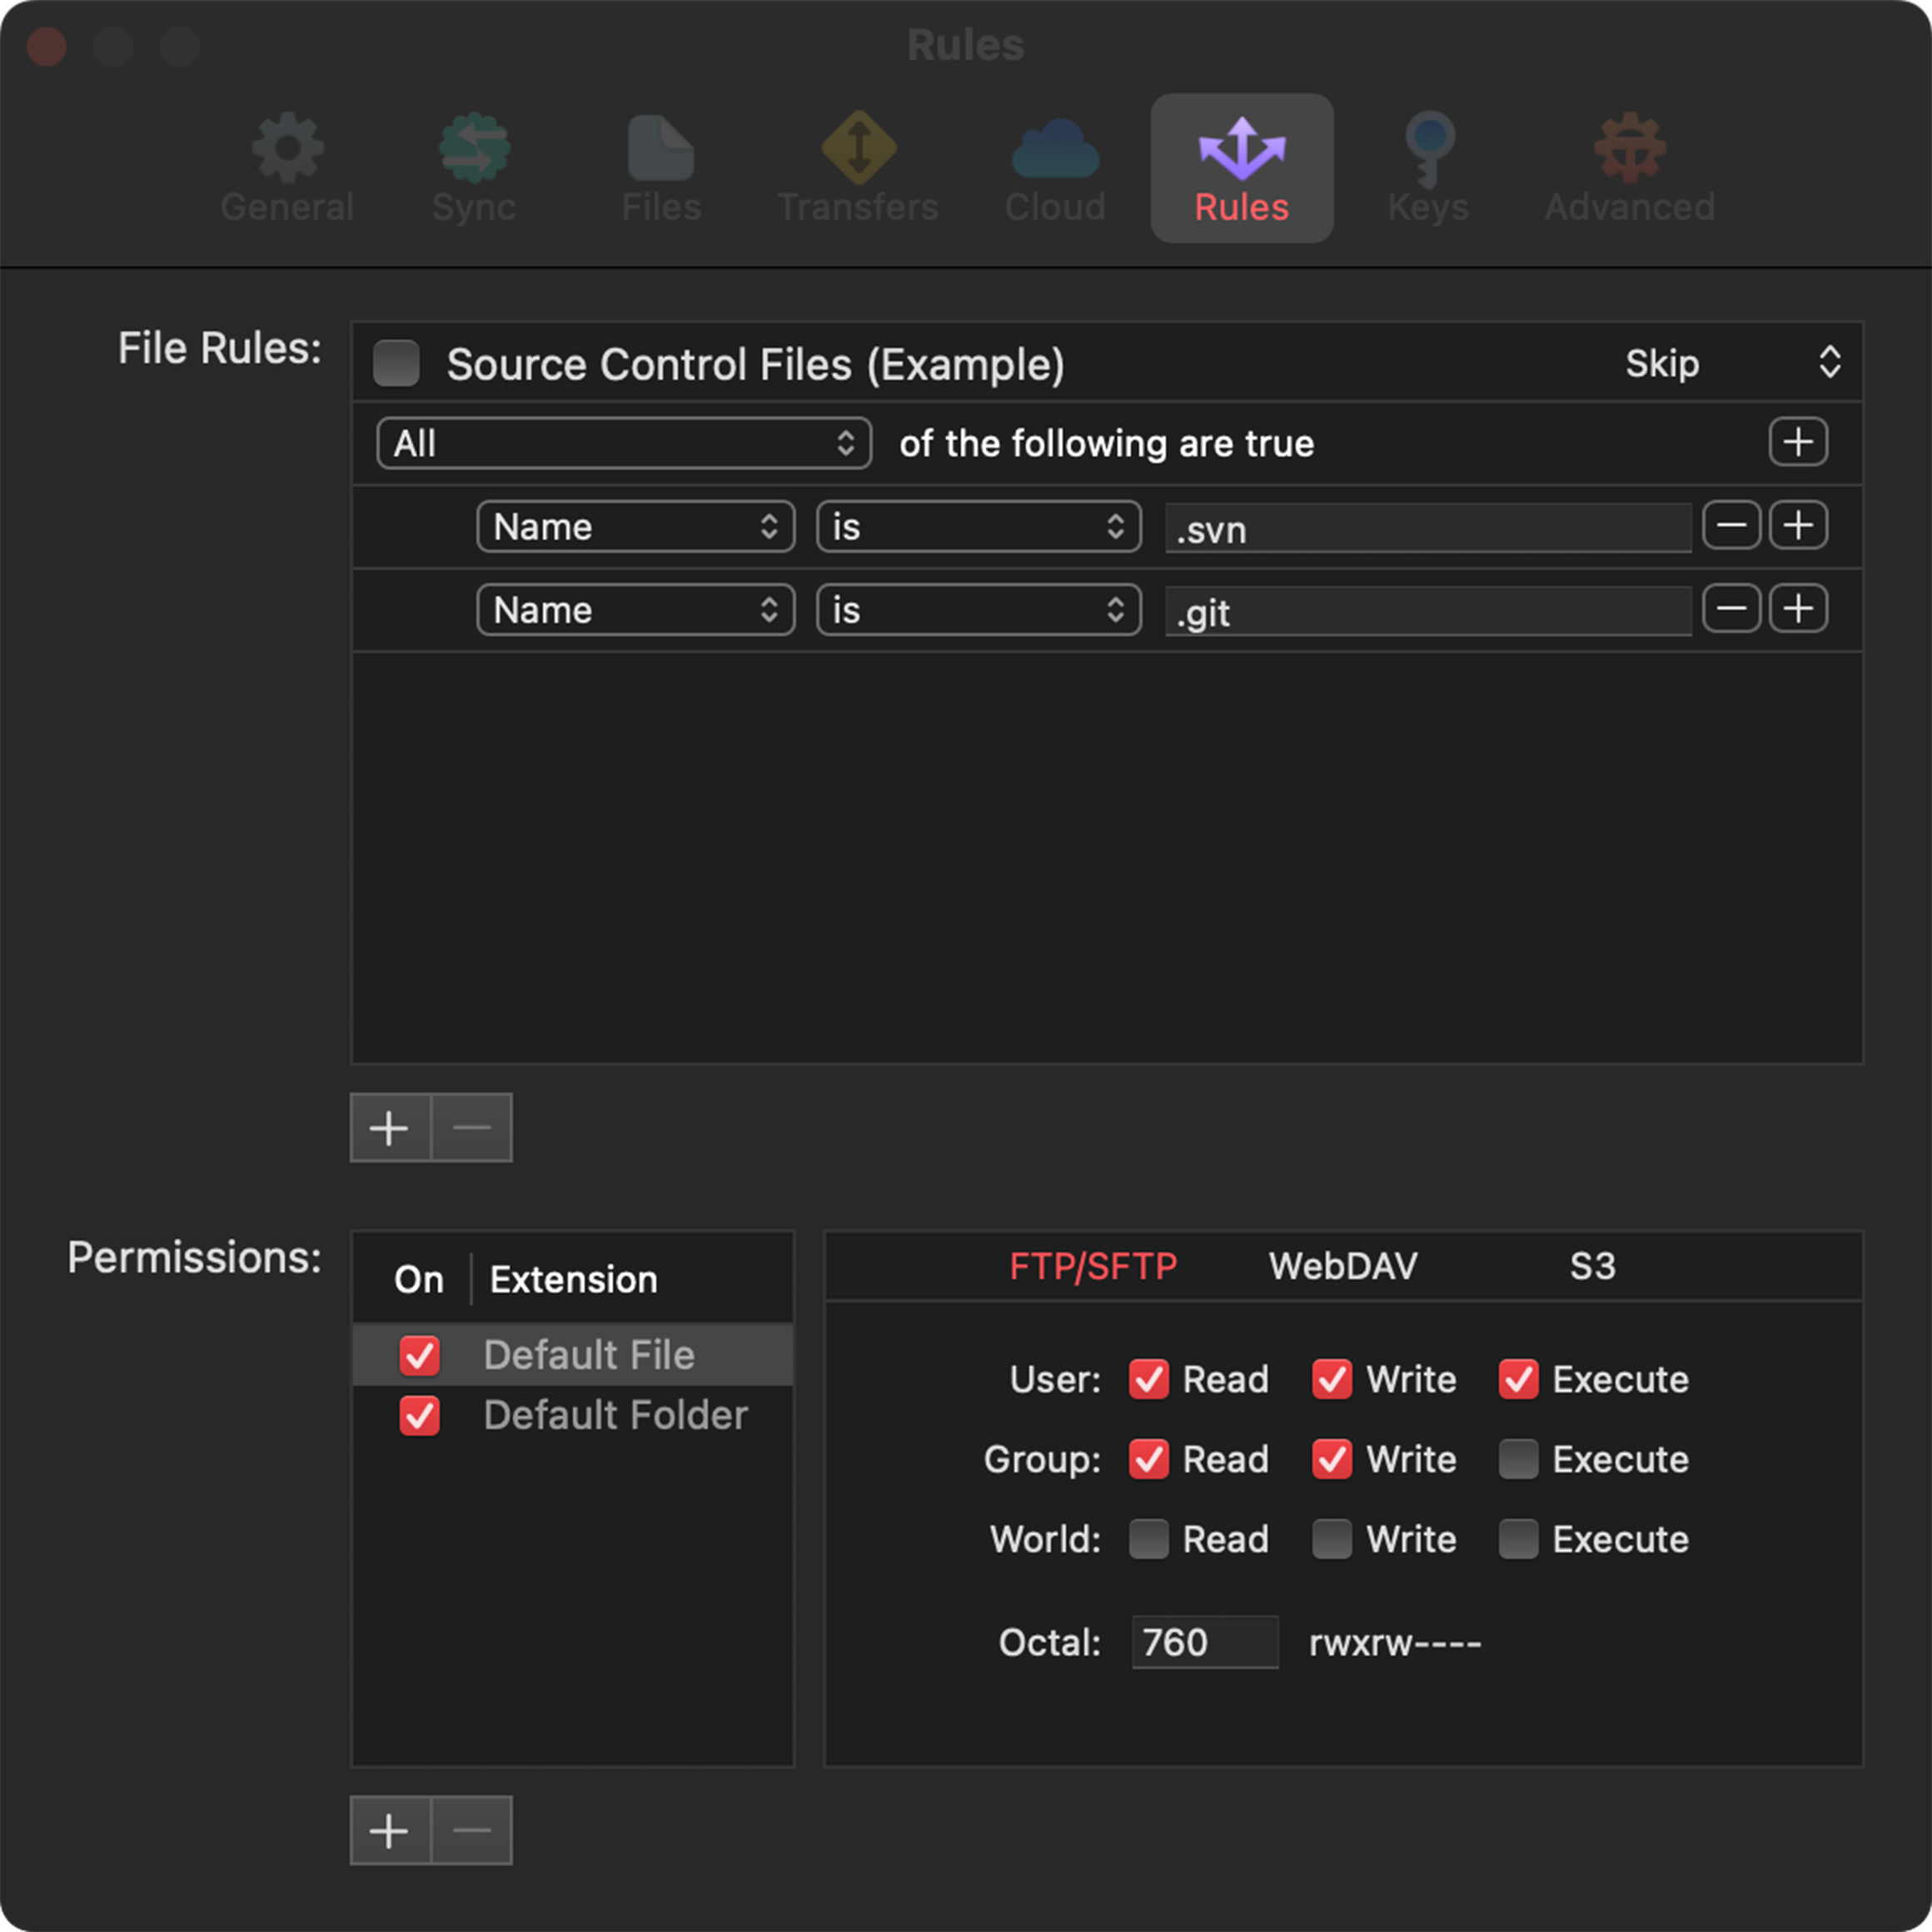The width and height of the screenshot is (1932, 1932).
Task: Open the Keys settings pane
Action: (1428, 165)
